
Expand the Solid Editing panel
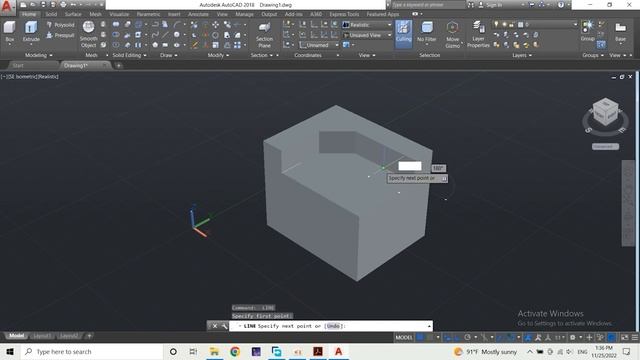click(x=129, y=55)
